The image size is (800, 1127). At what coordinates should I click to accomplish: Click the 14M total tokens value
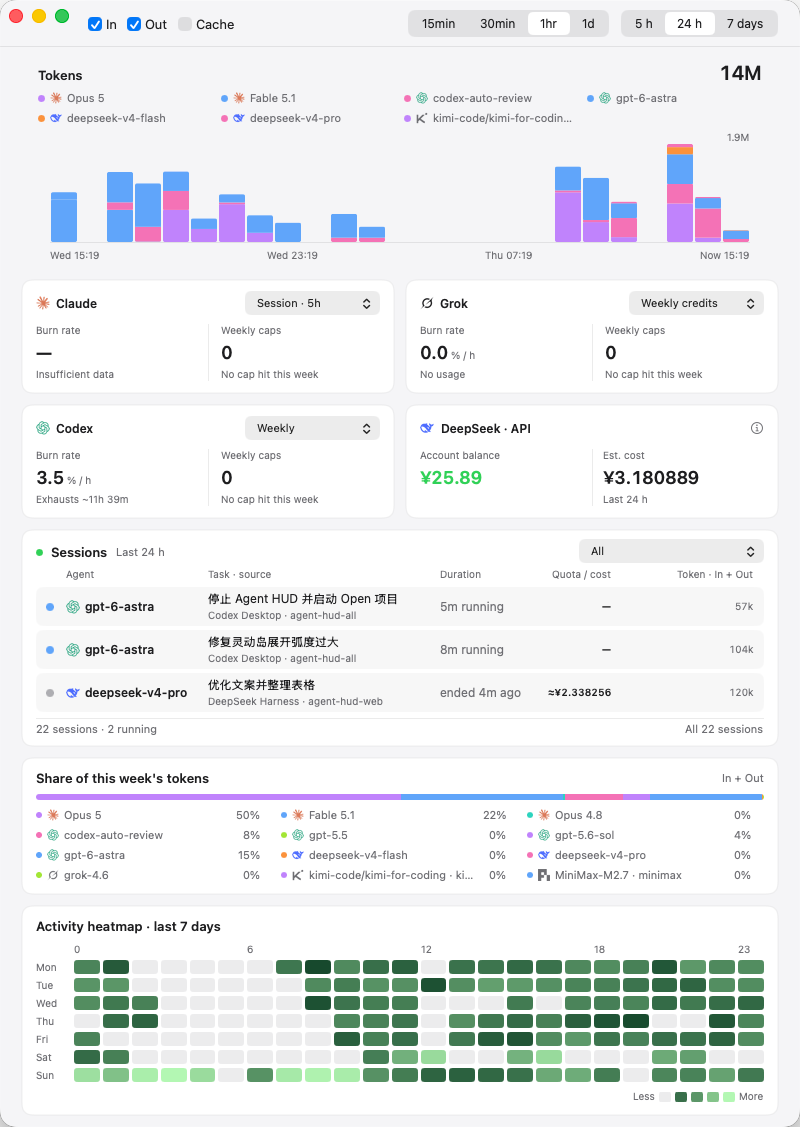tap(740, 73)
